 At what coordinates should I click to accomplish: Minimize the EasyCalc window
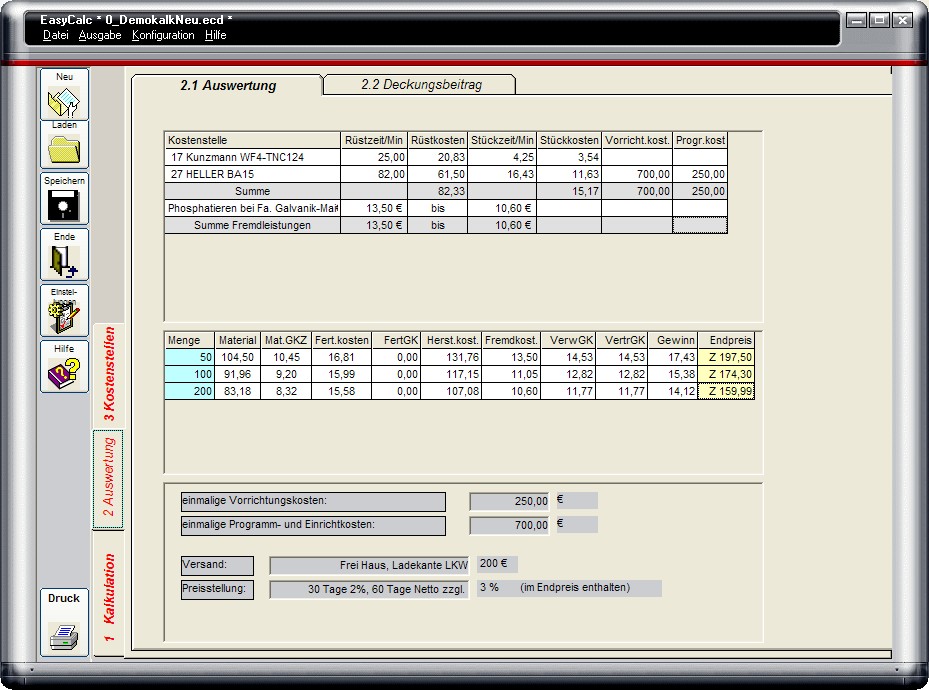857,20
